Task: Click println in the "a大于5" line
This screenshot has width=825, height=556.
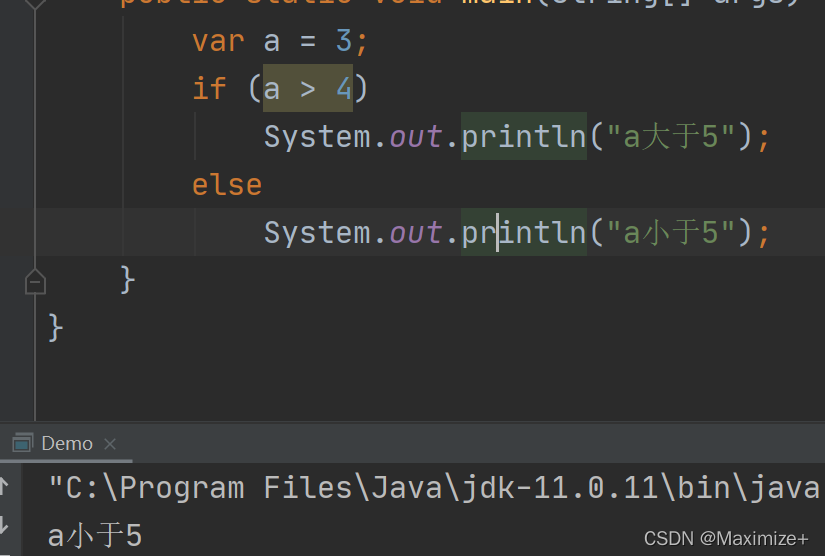Action: click(x=524, y=136)
